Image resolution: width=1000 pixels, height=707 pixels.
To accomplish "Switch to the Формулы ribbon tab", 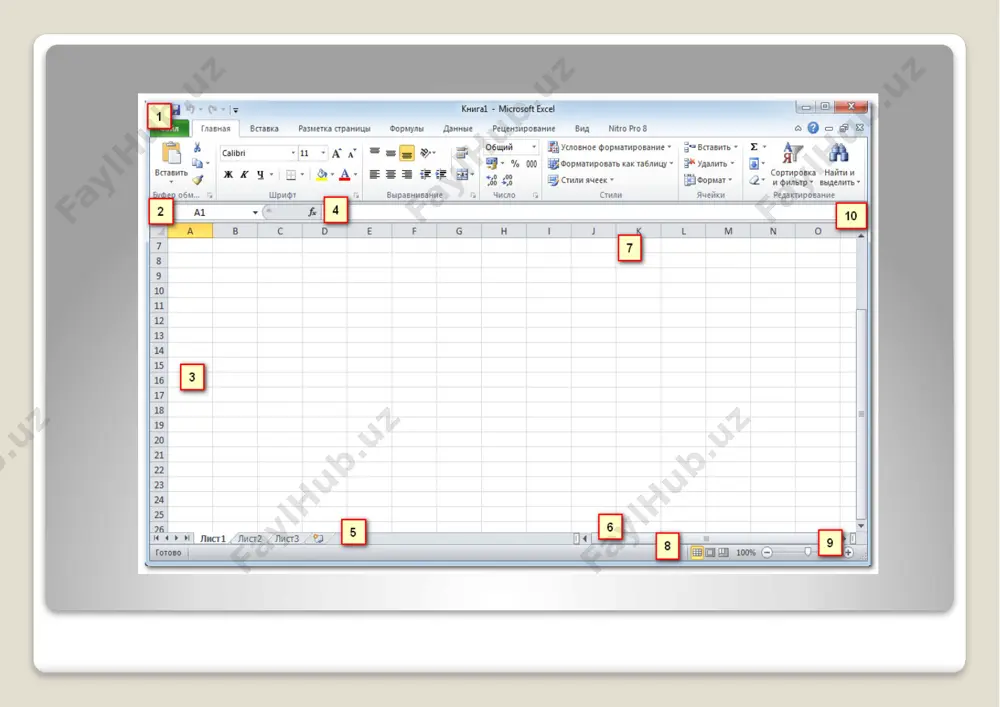I will tap(406, 128).
